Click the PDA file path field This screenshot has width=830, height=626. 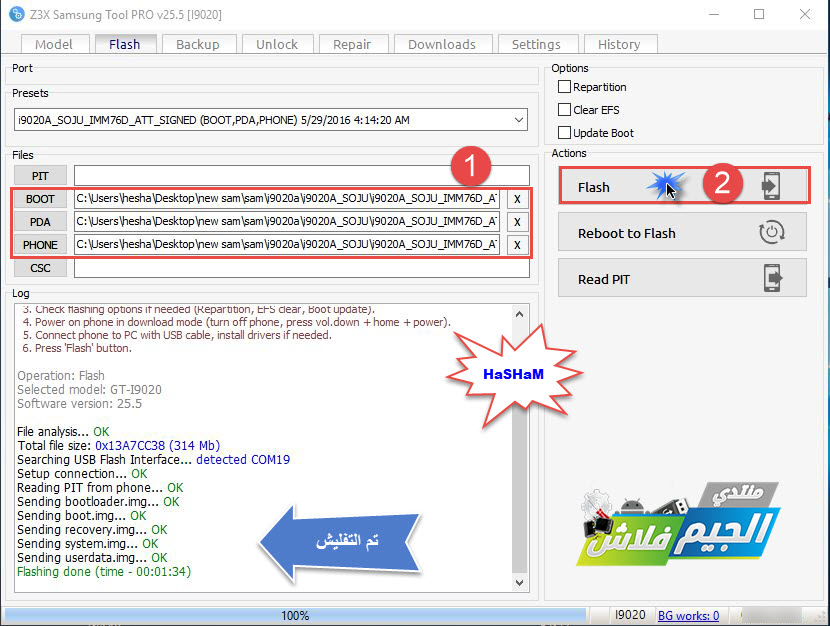click(x=287, y=222)
